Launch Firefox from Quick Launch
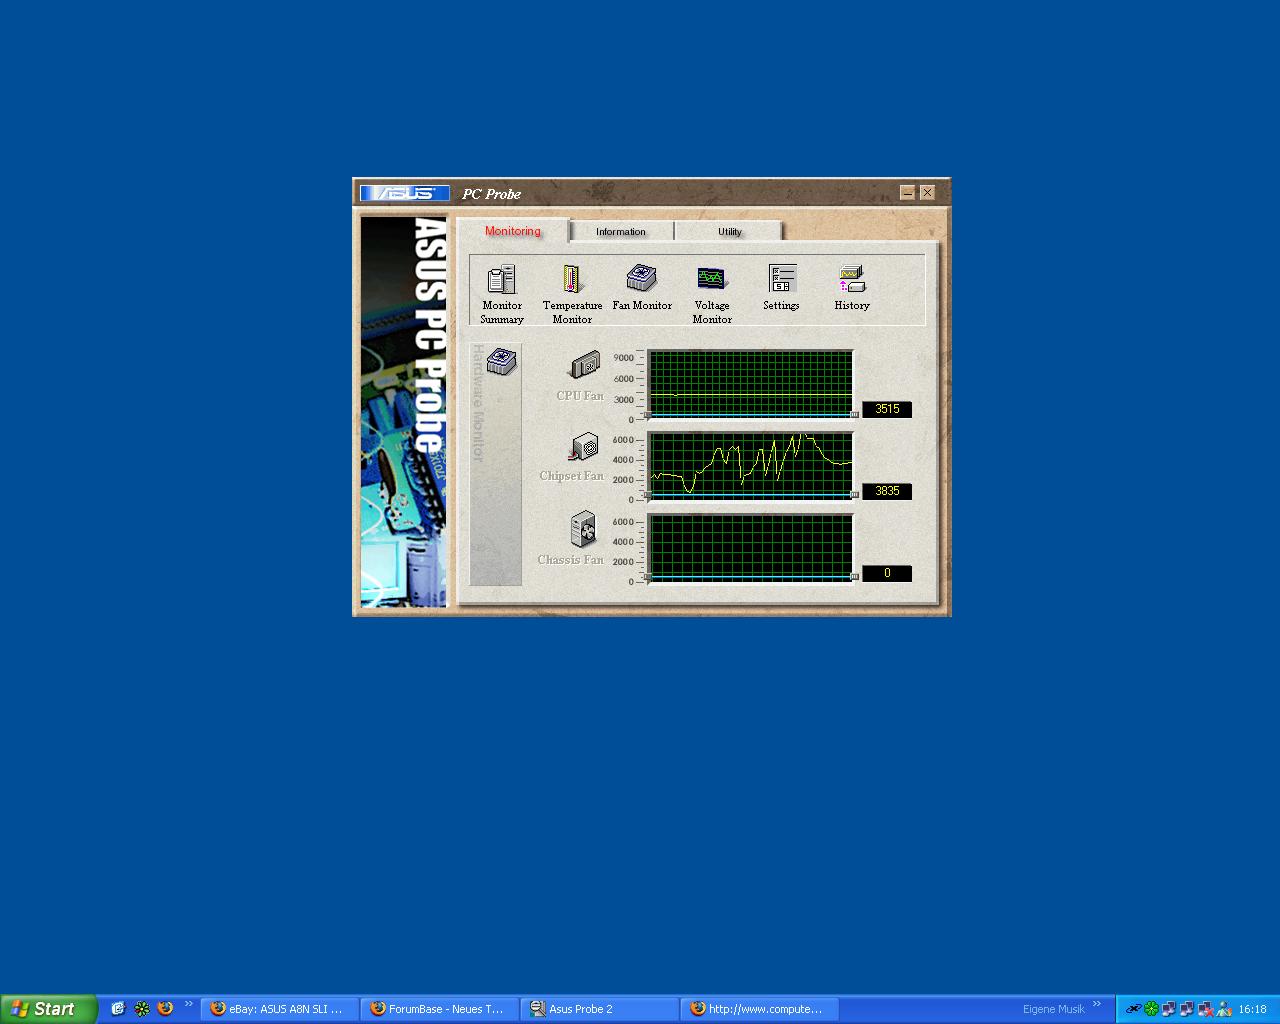This screenshot has height=1024, width=1280. pyautogui.click(x=165, y=1009)
